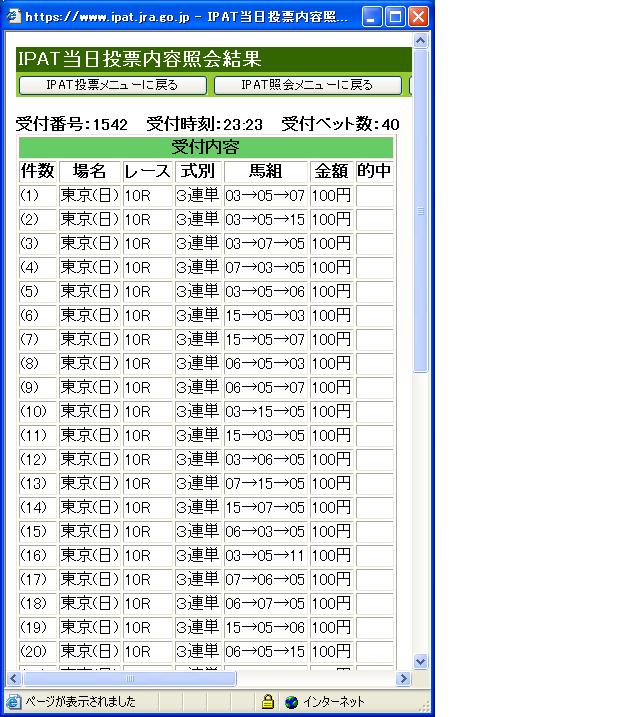Click the 15→07→05 combination cell
The height and width of the screenshot is (717, 640).
266,508
